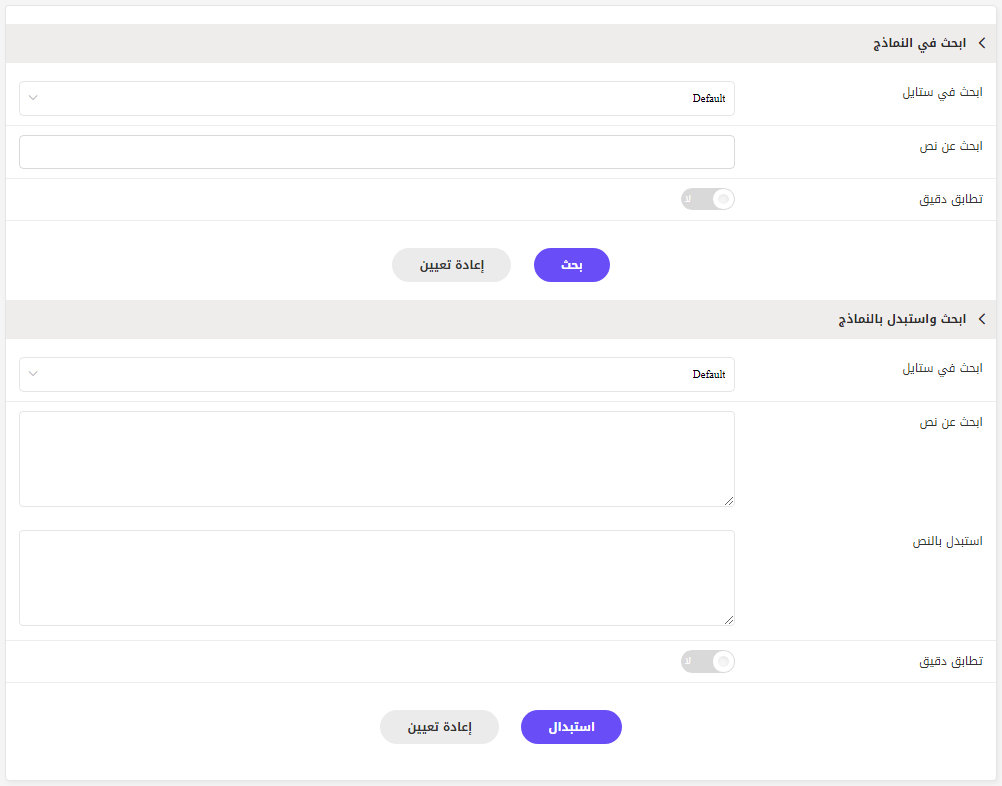Click the ابحث واستبدل بالنماذج section header title

click(902, 320)
